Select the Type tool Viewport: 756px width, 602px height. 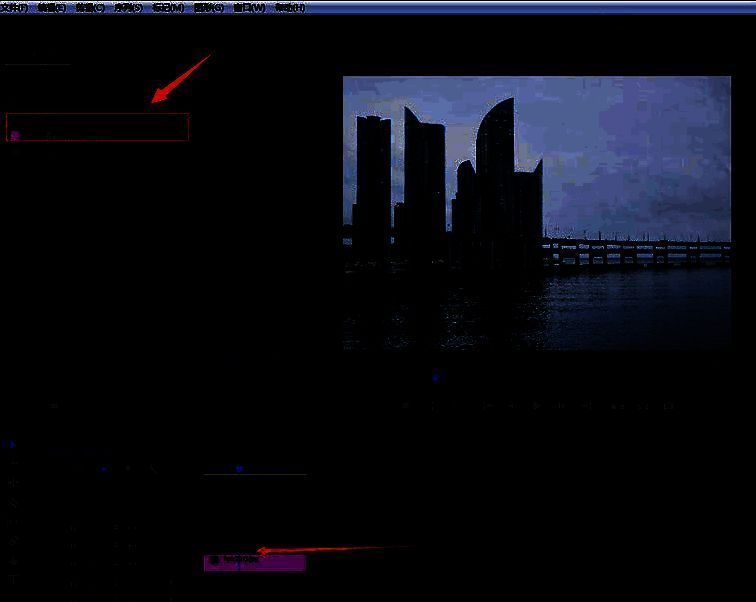[12, 579]
